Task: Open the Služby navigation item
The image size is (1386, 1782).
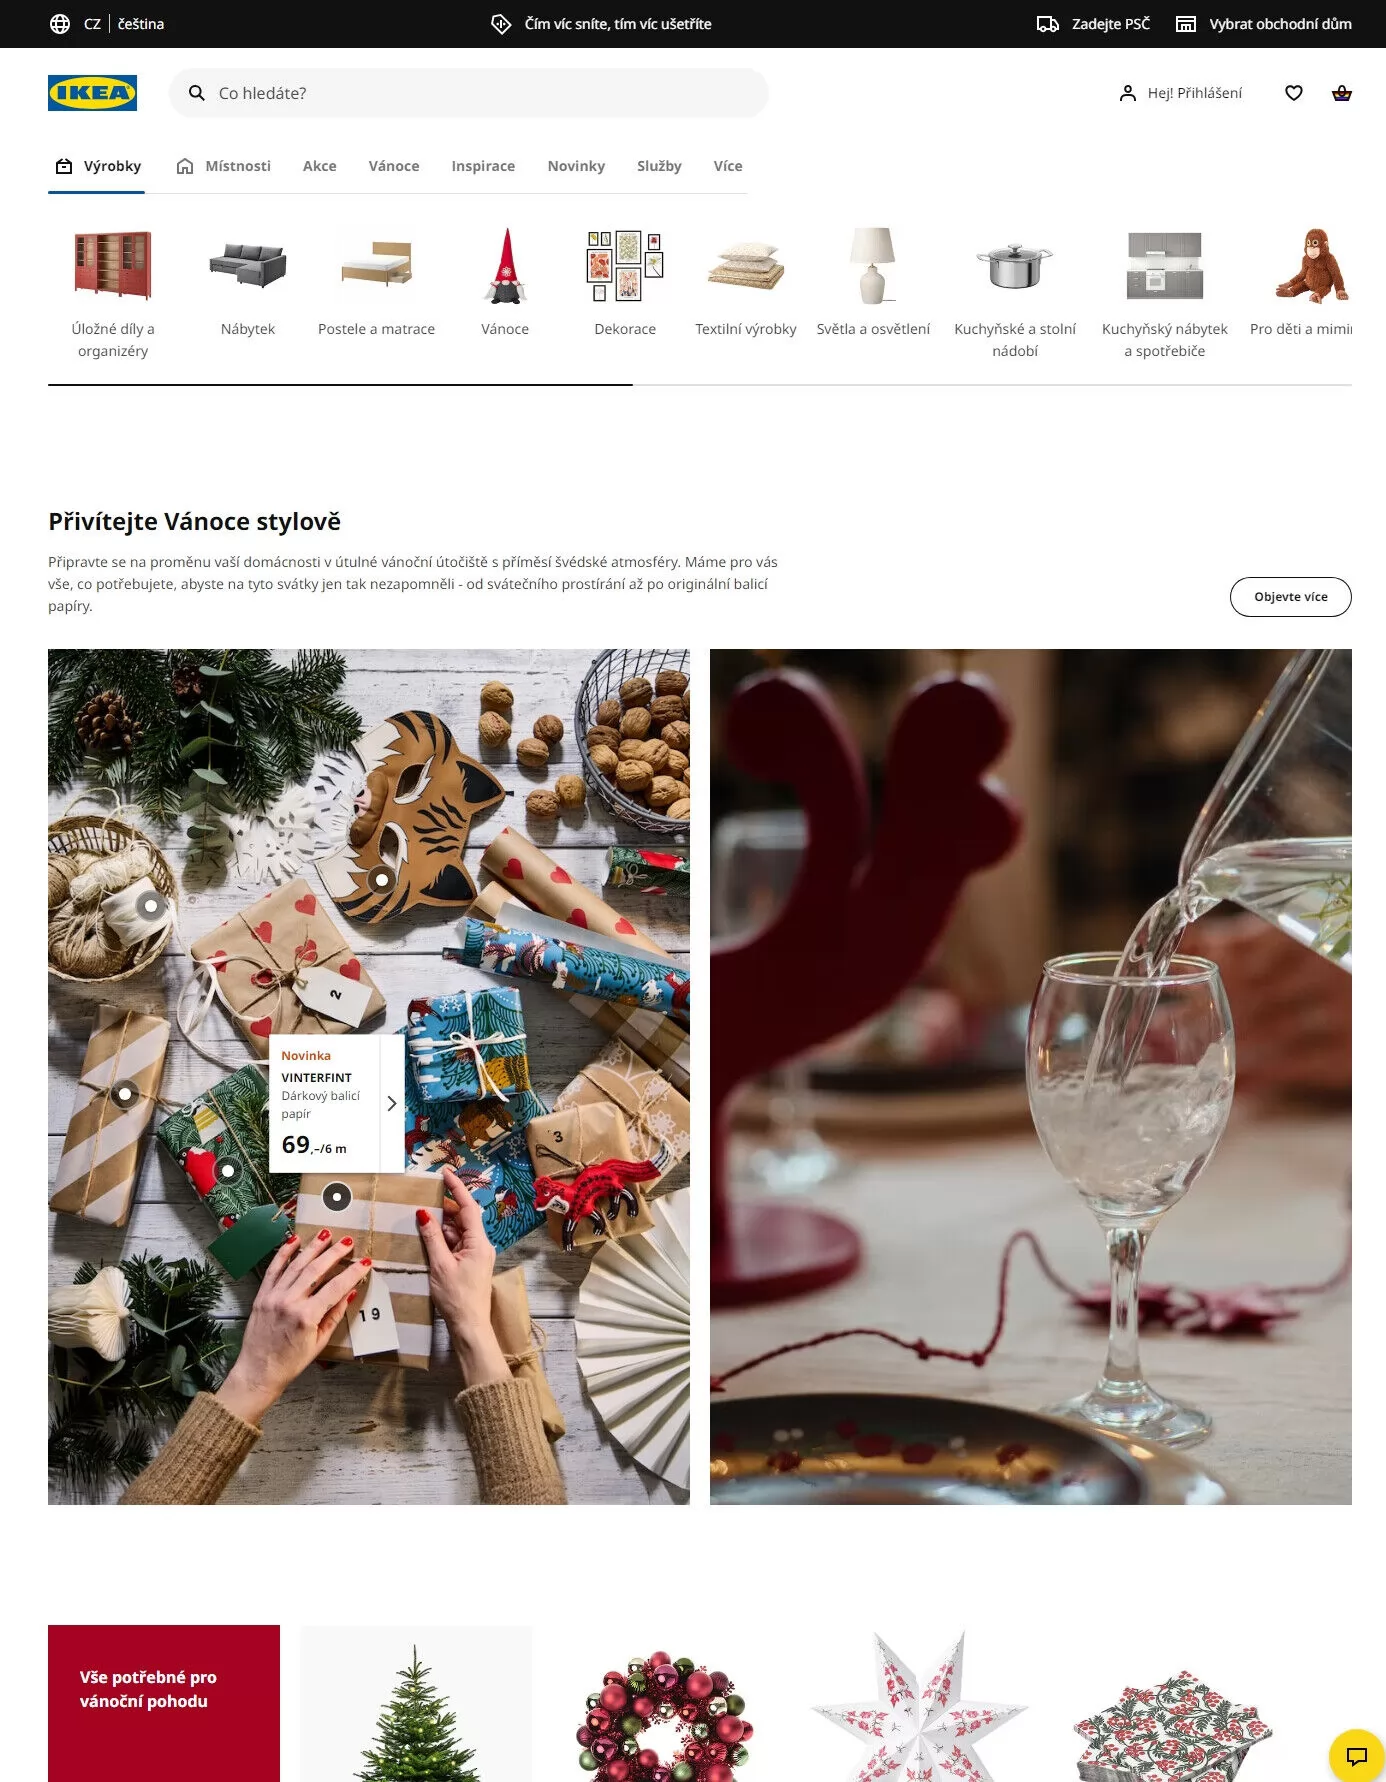Action: (x=659, y=166)
